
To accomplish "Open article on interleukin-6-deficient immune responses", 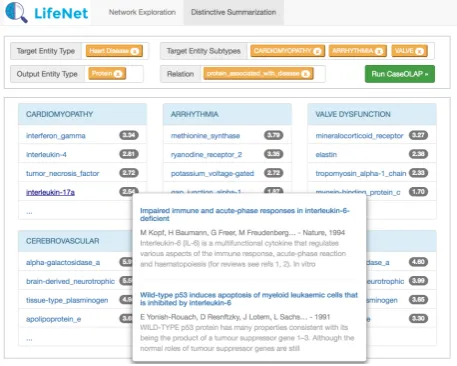I will (x=245, y=215).
